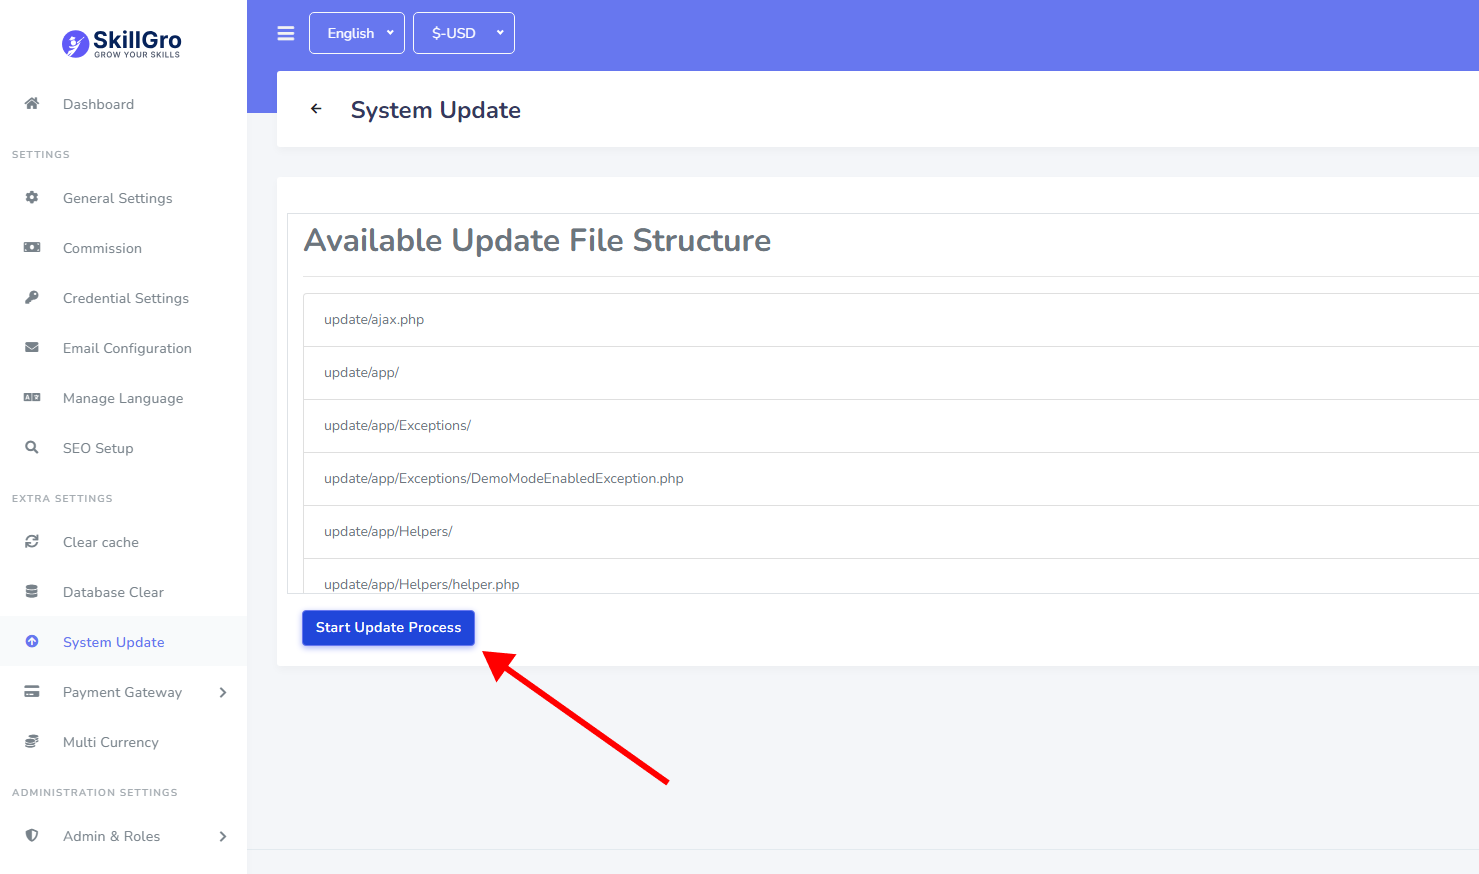The image size is (1479, 874).
Task: Expand Payment Gateway submenu chevron
Action: point(223,692)
